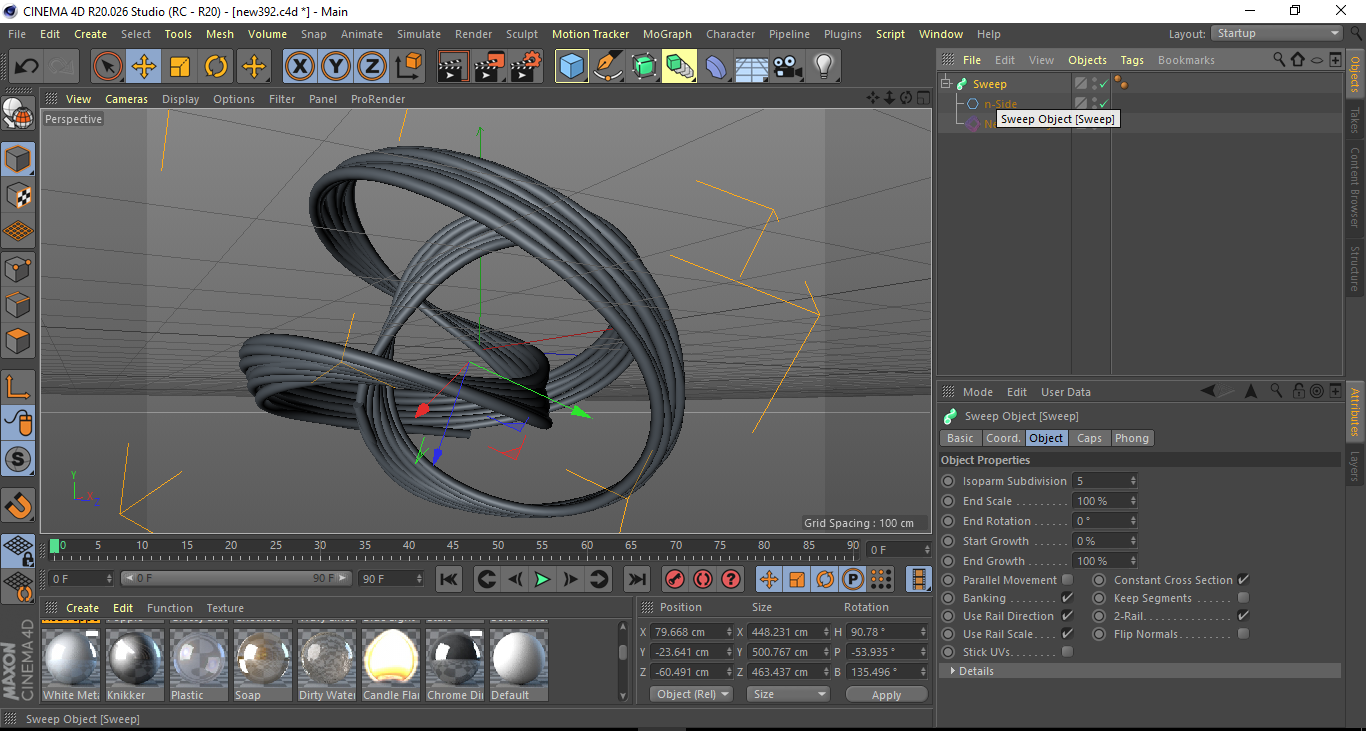This screenshot has width=1366, height=731.
Task: Open Edit Render Settings icon
Action: tap(526, 67)
